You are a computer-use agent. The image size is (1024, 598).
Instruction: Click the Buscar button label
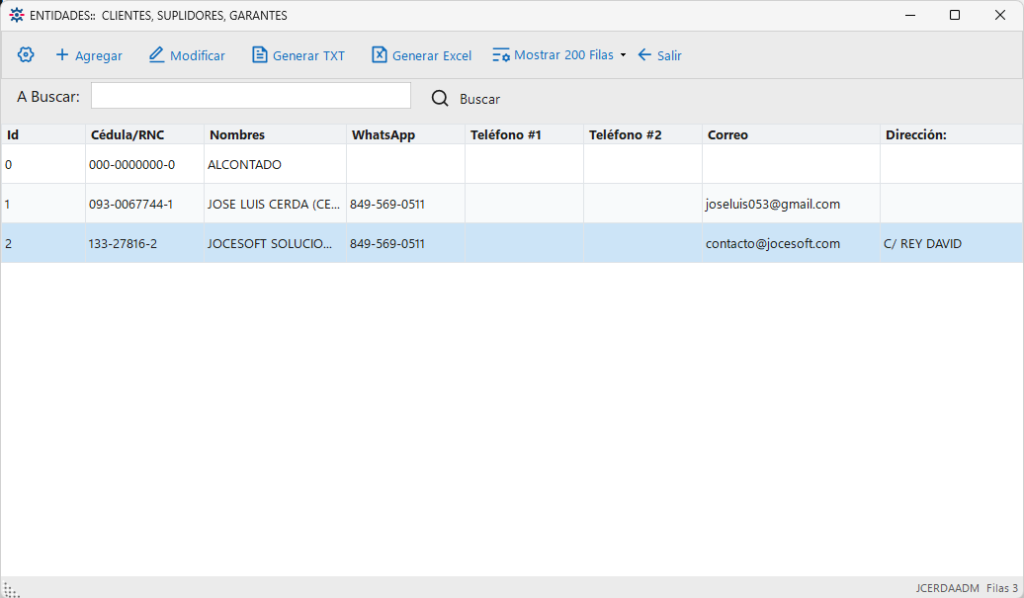[x=480, y=99]
